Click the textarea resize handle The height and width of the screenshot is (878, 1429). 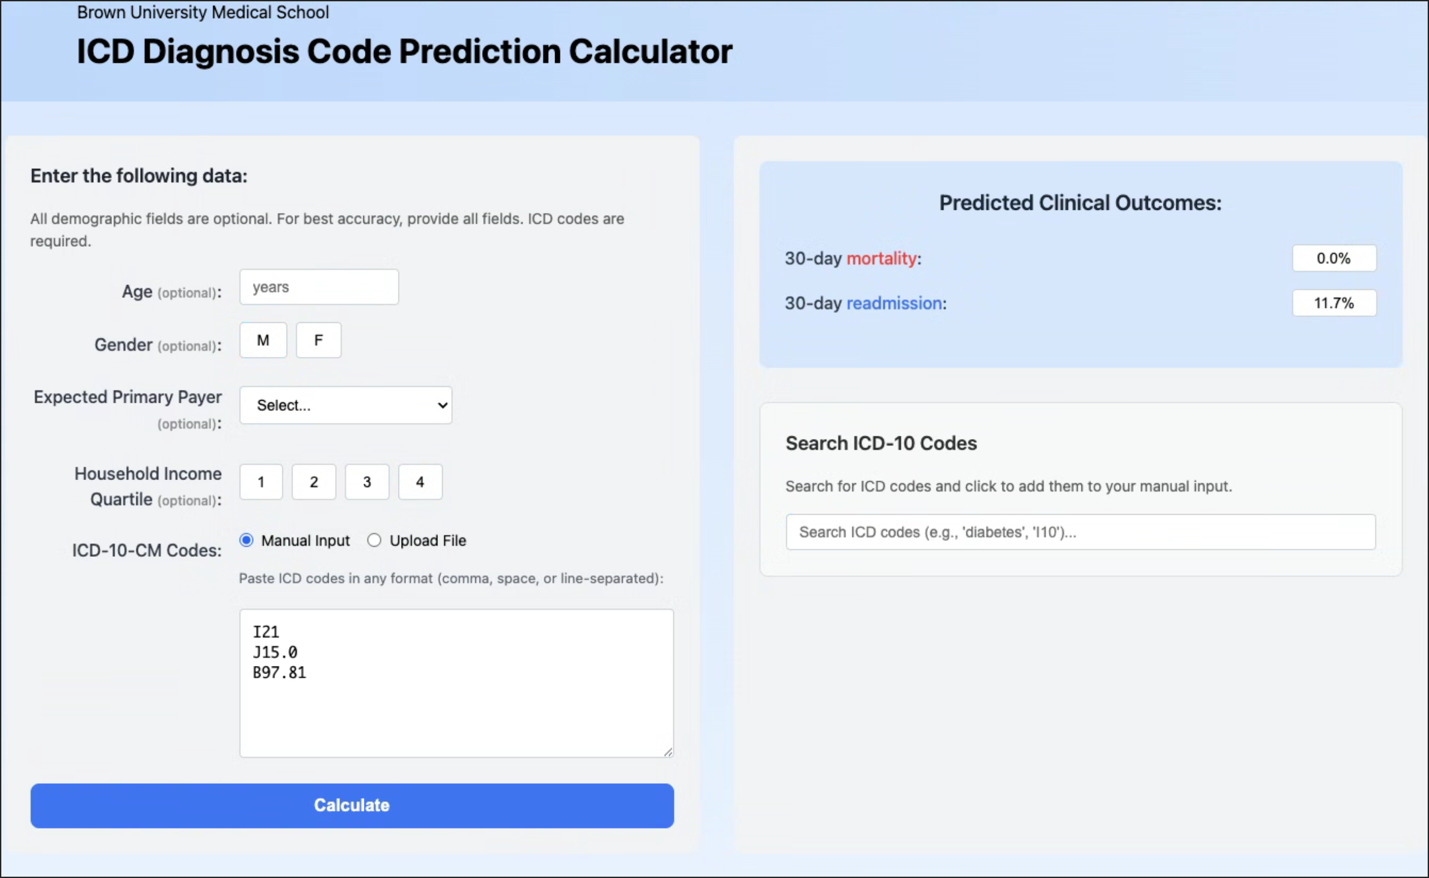666,749
